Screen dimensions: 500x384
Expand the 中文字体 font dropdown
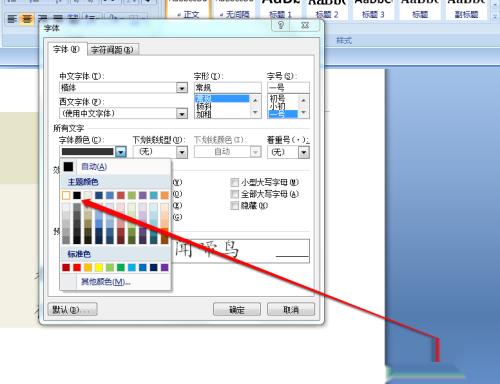point(182,88)
